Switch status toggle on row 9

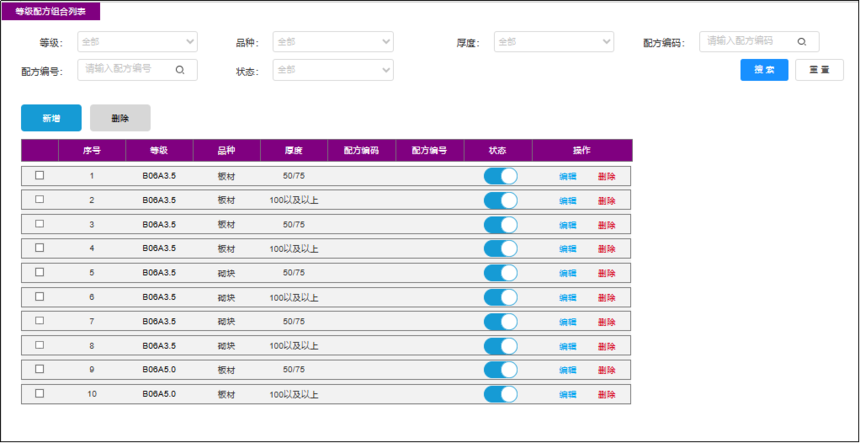coord(500,370)
